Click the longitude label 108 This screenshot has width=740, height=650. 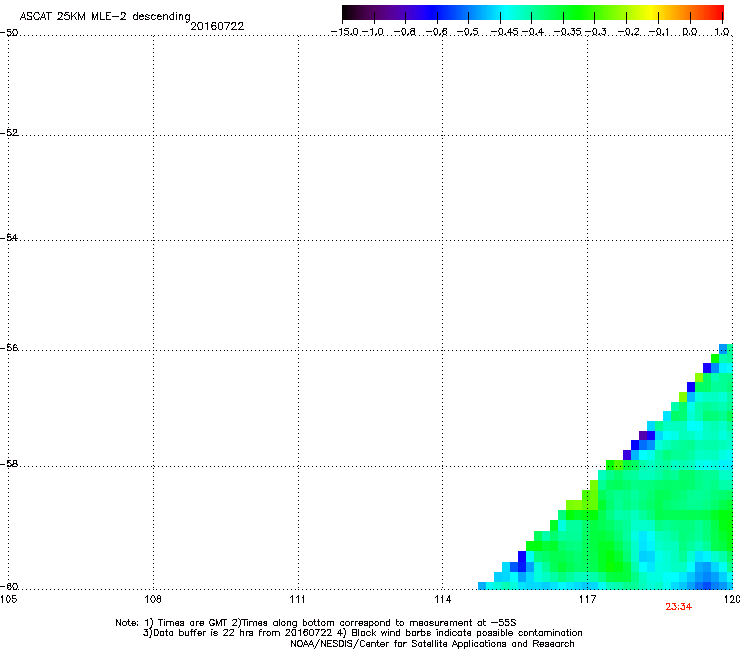coord(153,599)
